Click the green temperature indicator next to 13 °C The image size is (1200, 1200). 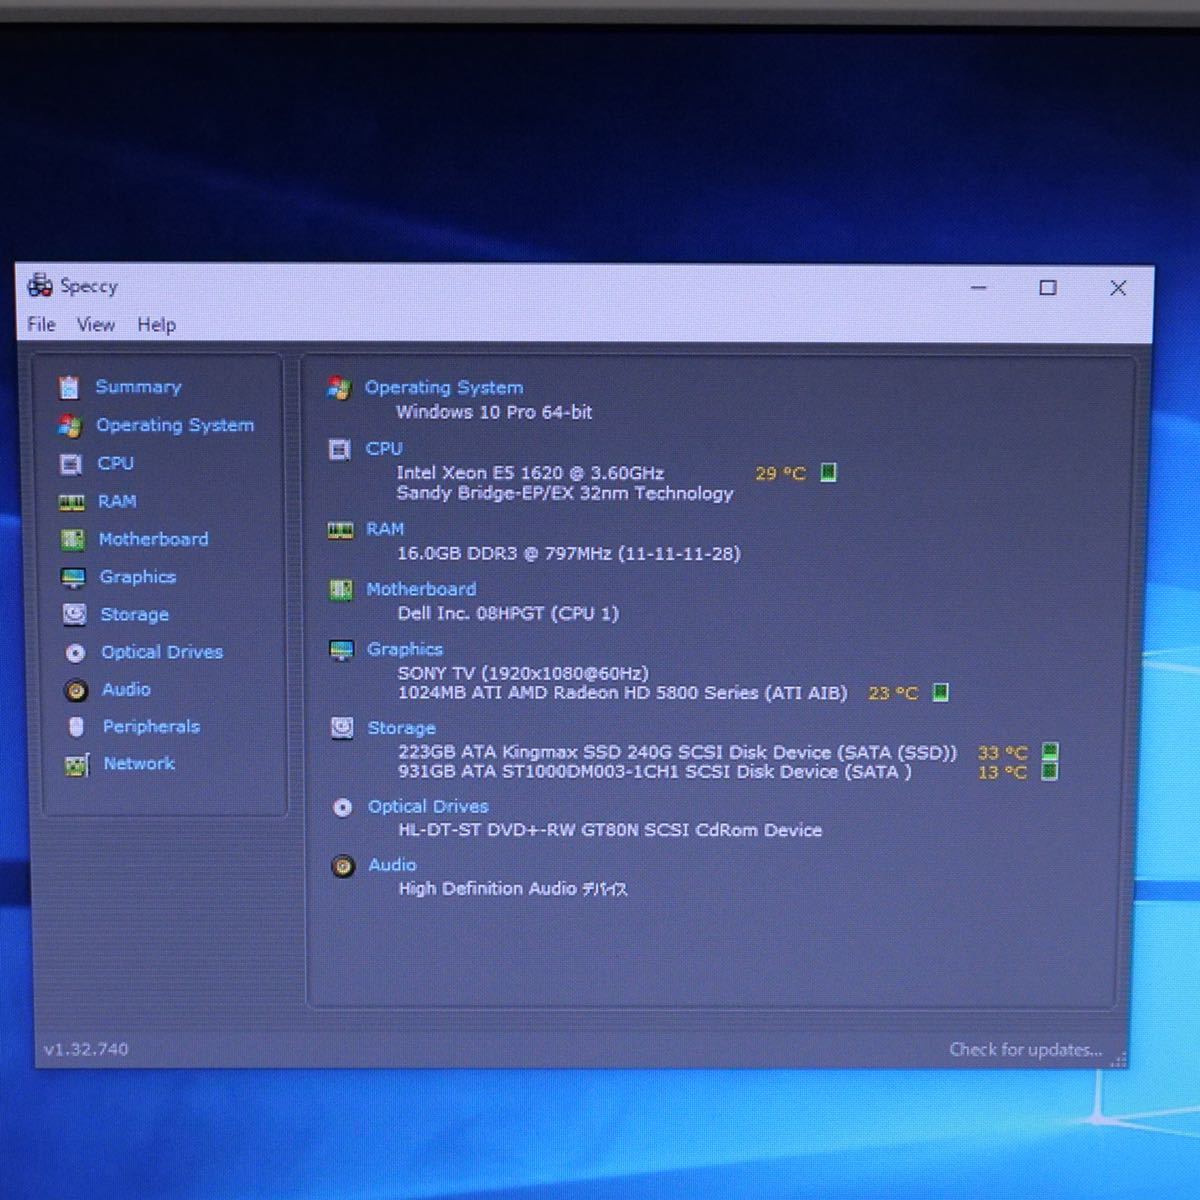coord(1049,771)
